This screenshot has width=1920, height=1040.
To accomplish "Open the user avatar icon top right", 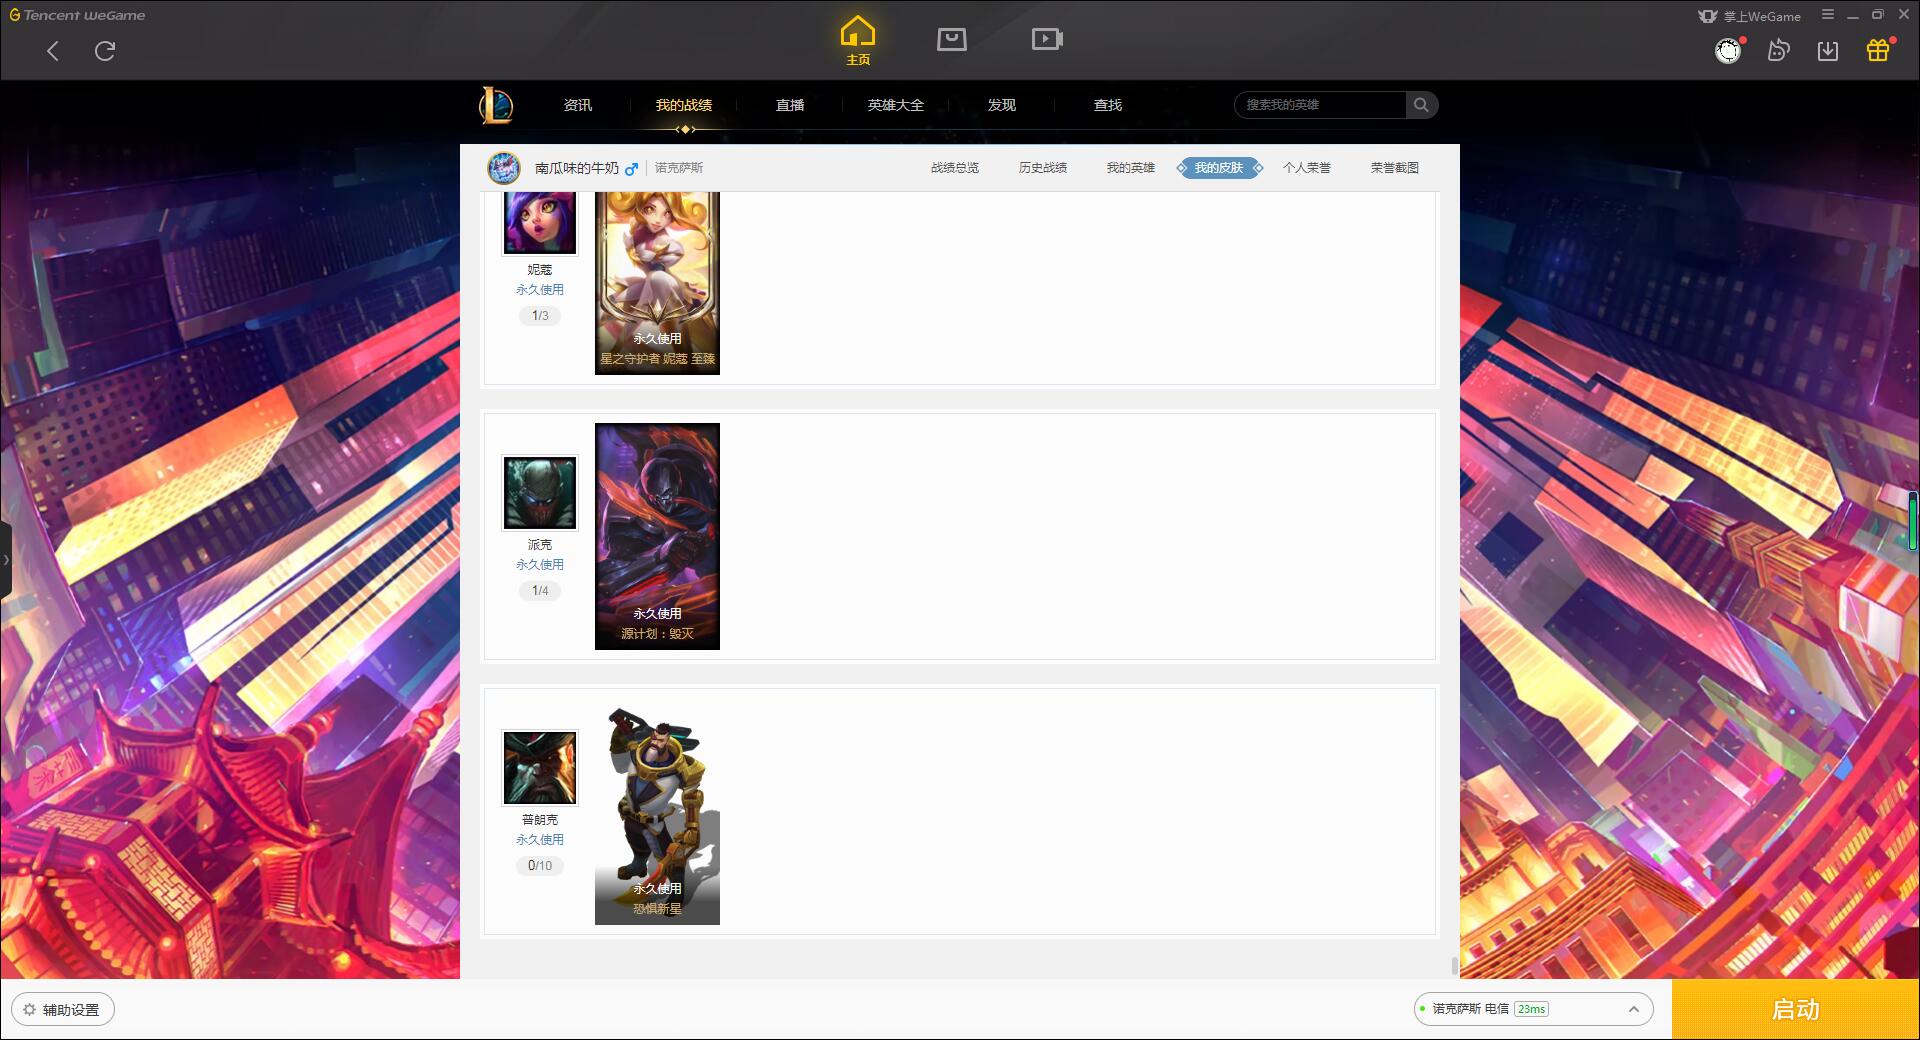I will pos(1728,51).
